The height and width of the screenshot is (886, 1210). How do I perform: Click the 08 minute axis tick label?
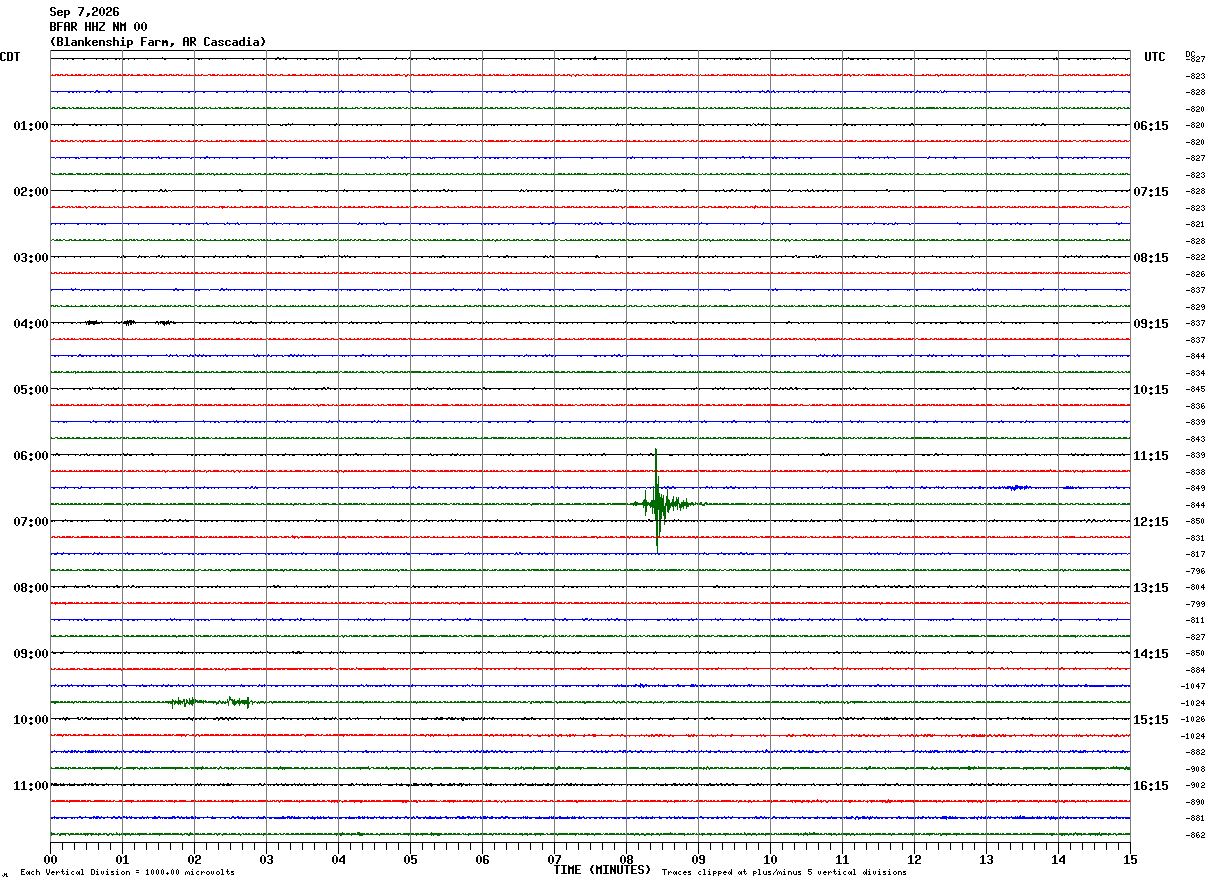pos(626,860)
